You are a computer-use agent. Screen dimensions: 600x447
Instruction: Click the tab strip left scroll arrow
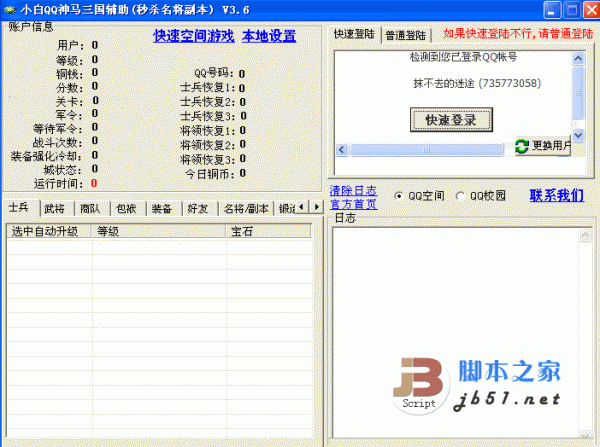pyautogui.click(x=302, y=207)
